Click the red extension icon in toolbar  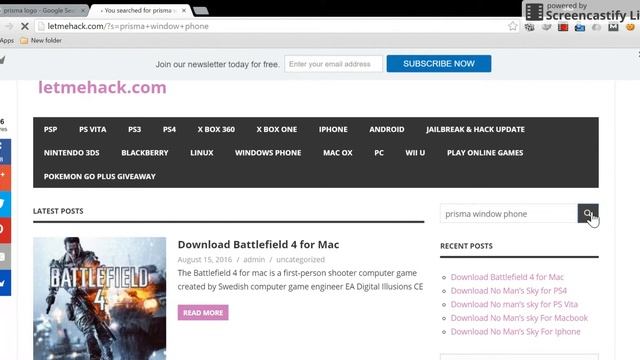pyautogui.click(x=563, y=27)
